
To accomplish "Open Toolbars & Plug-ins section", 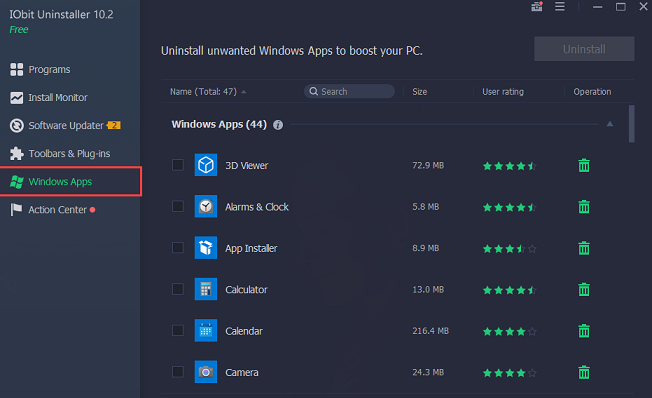I will [x=60, y=153].
